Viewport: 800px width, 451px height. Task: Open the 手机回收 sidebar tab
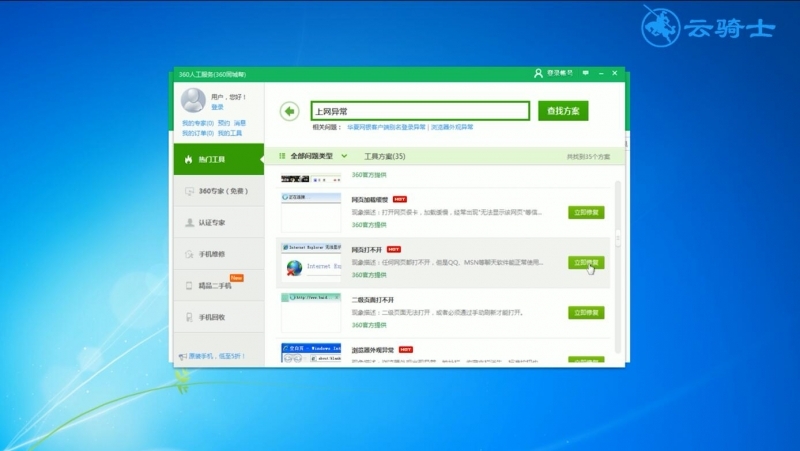pyautogui.click(x=219, y=317)
